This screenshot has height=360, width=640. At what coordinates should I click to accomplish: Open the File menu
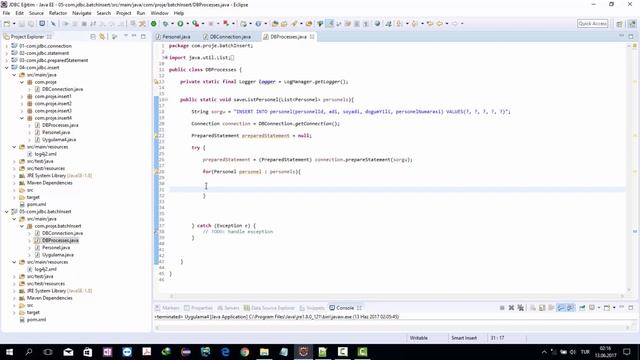[x=6, y=13]
